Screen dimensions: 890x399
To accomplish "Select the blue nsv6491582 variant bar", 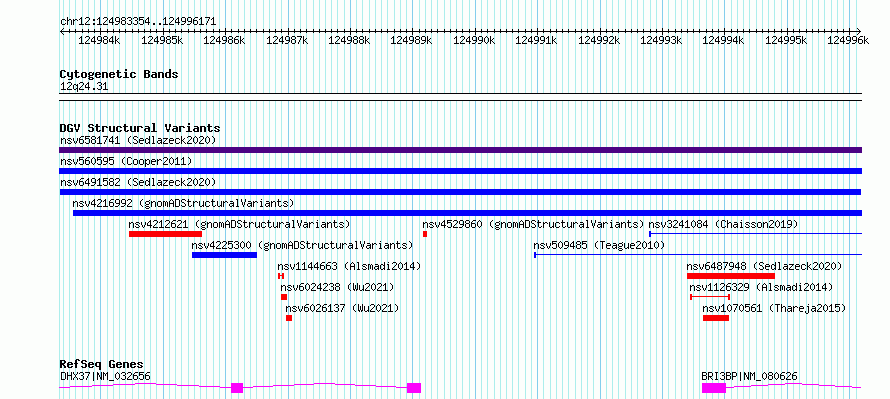I will (x=460, y=192).
